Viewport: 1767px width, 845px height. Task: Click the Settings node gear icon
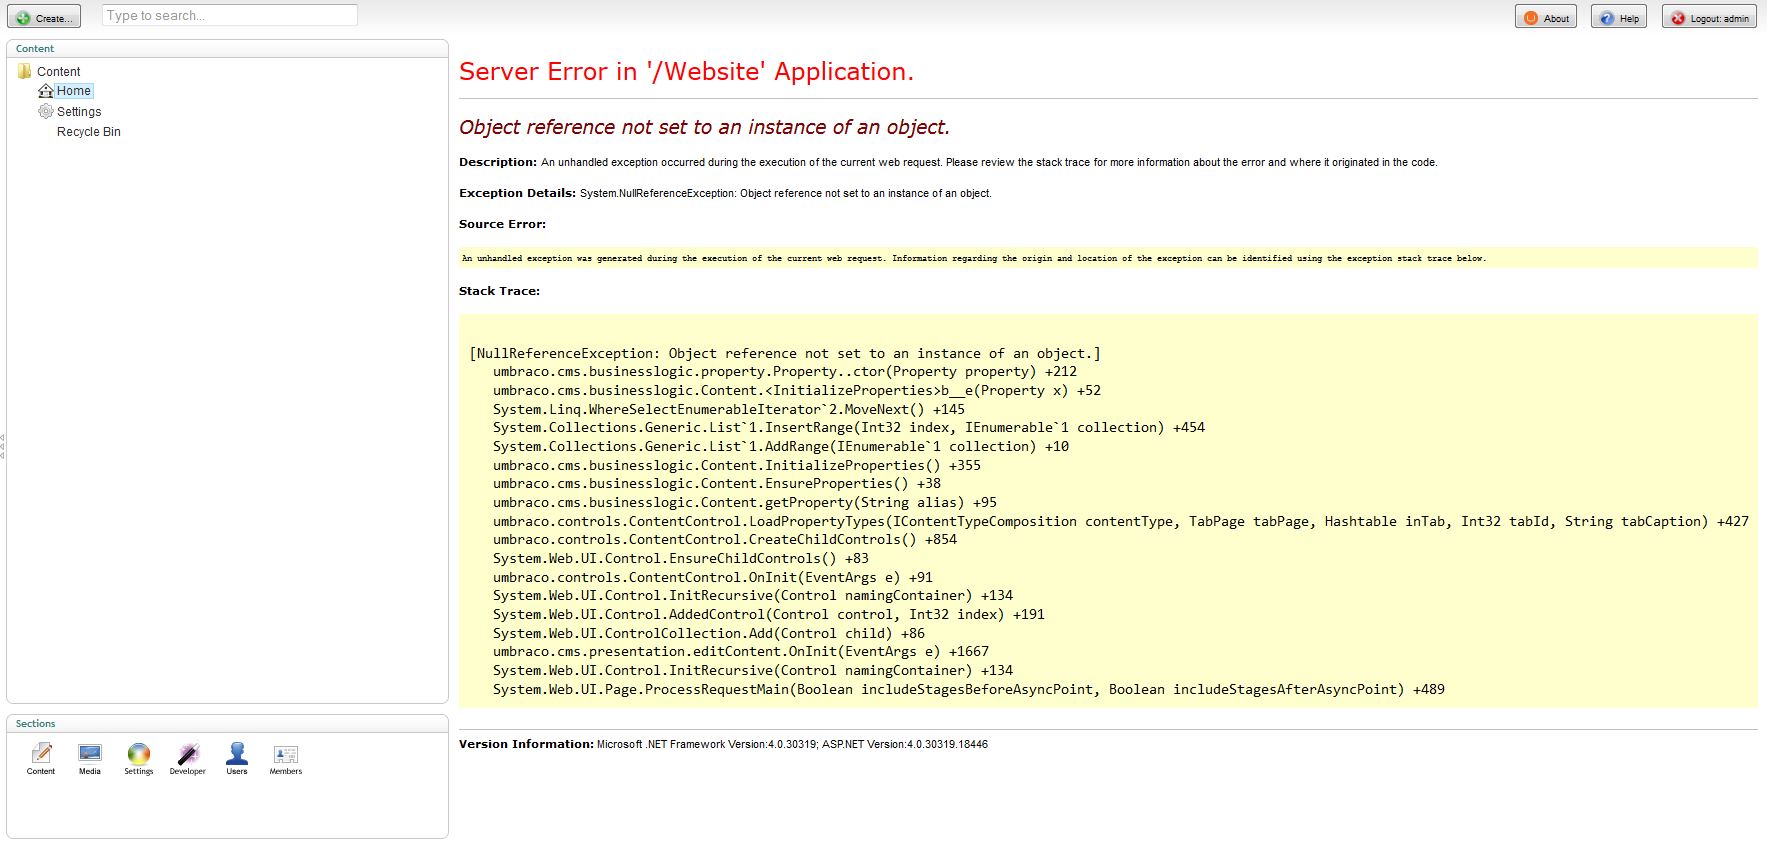45,111
